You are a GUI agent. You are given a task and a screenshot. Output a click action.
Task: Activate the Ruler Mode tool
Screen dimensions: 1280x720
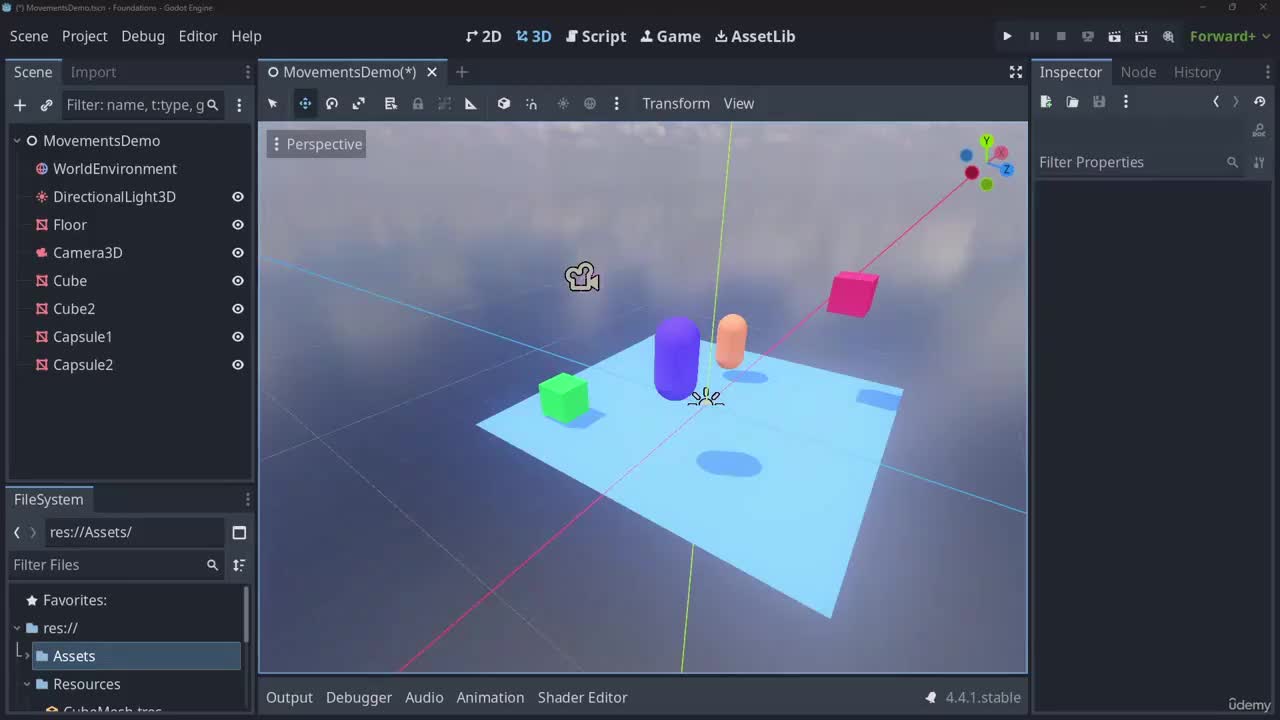point(471,103)
